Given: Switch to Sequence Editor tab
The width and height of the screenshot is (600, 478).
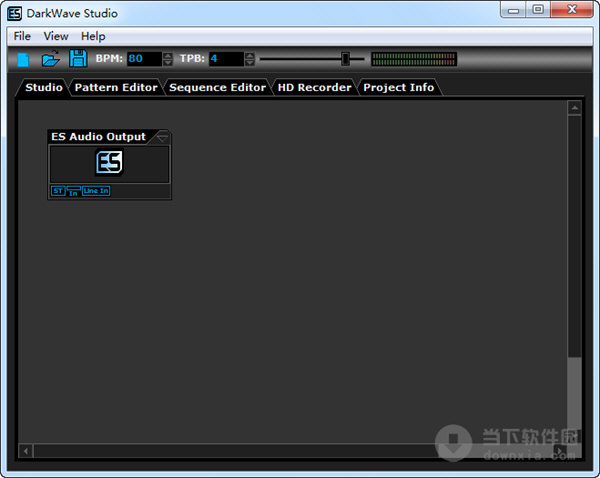Looking at the screenshot, I should (217, 88).
